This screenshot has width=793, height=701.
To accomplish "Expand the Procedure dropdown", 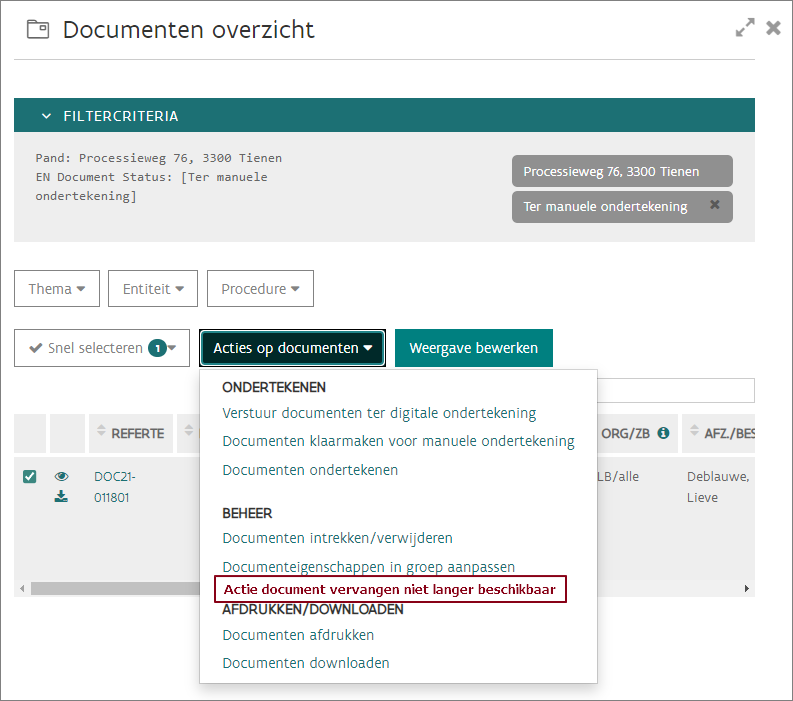I will coord(260,289).
